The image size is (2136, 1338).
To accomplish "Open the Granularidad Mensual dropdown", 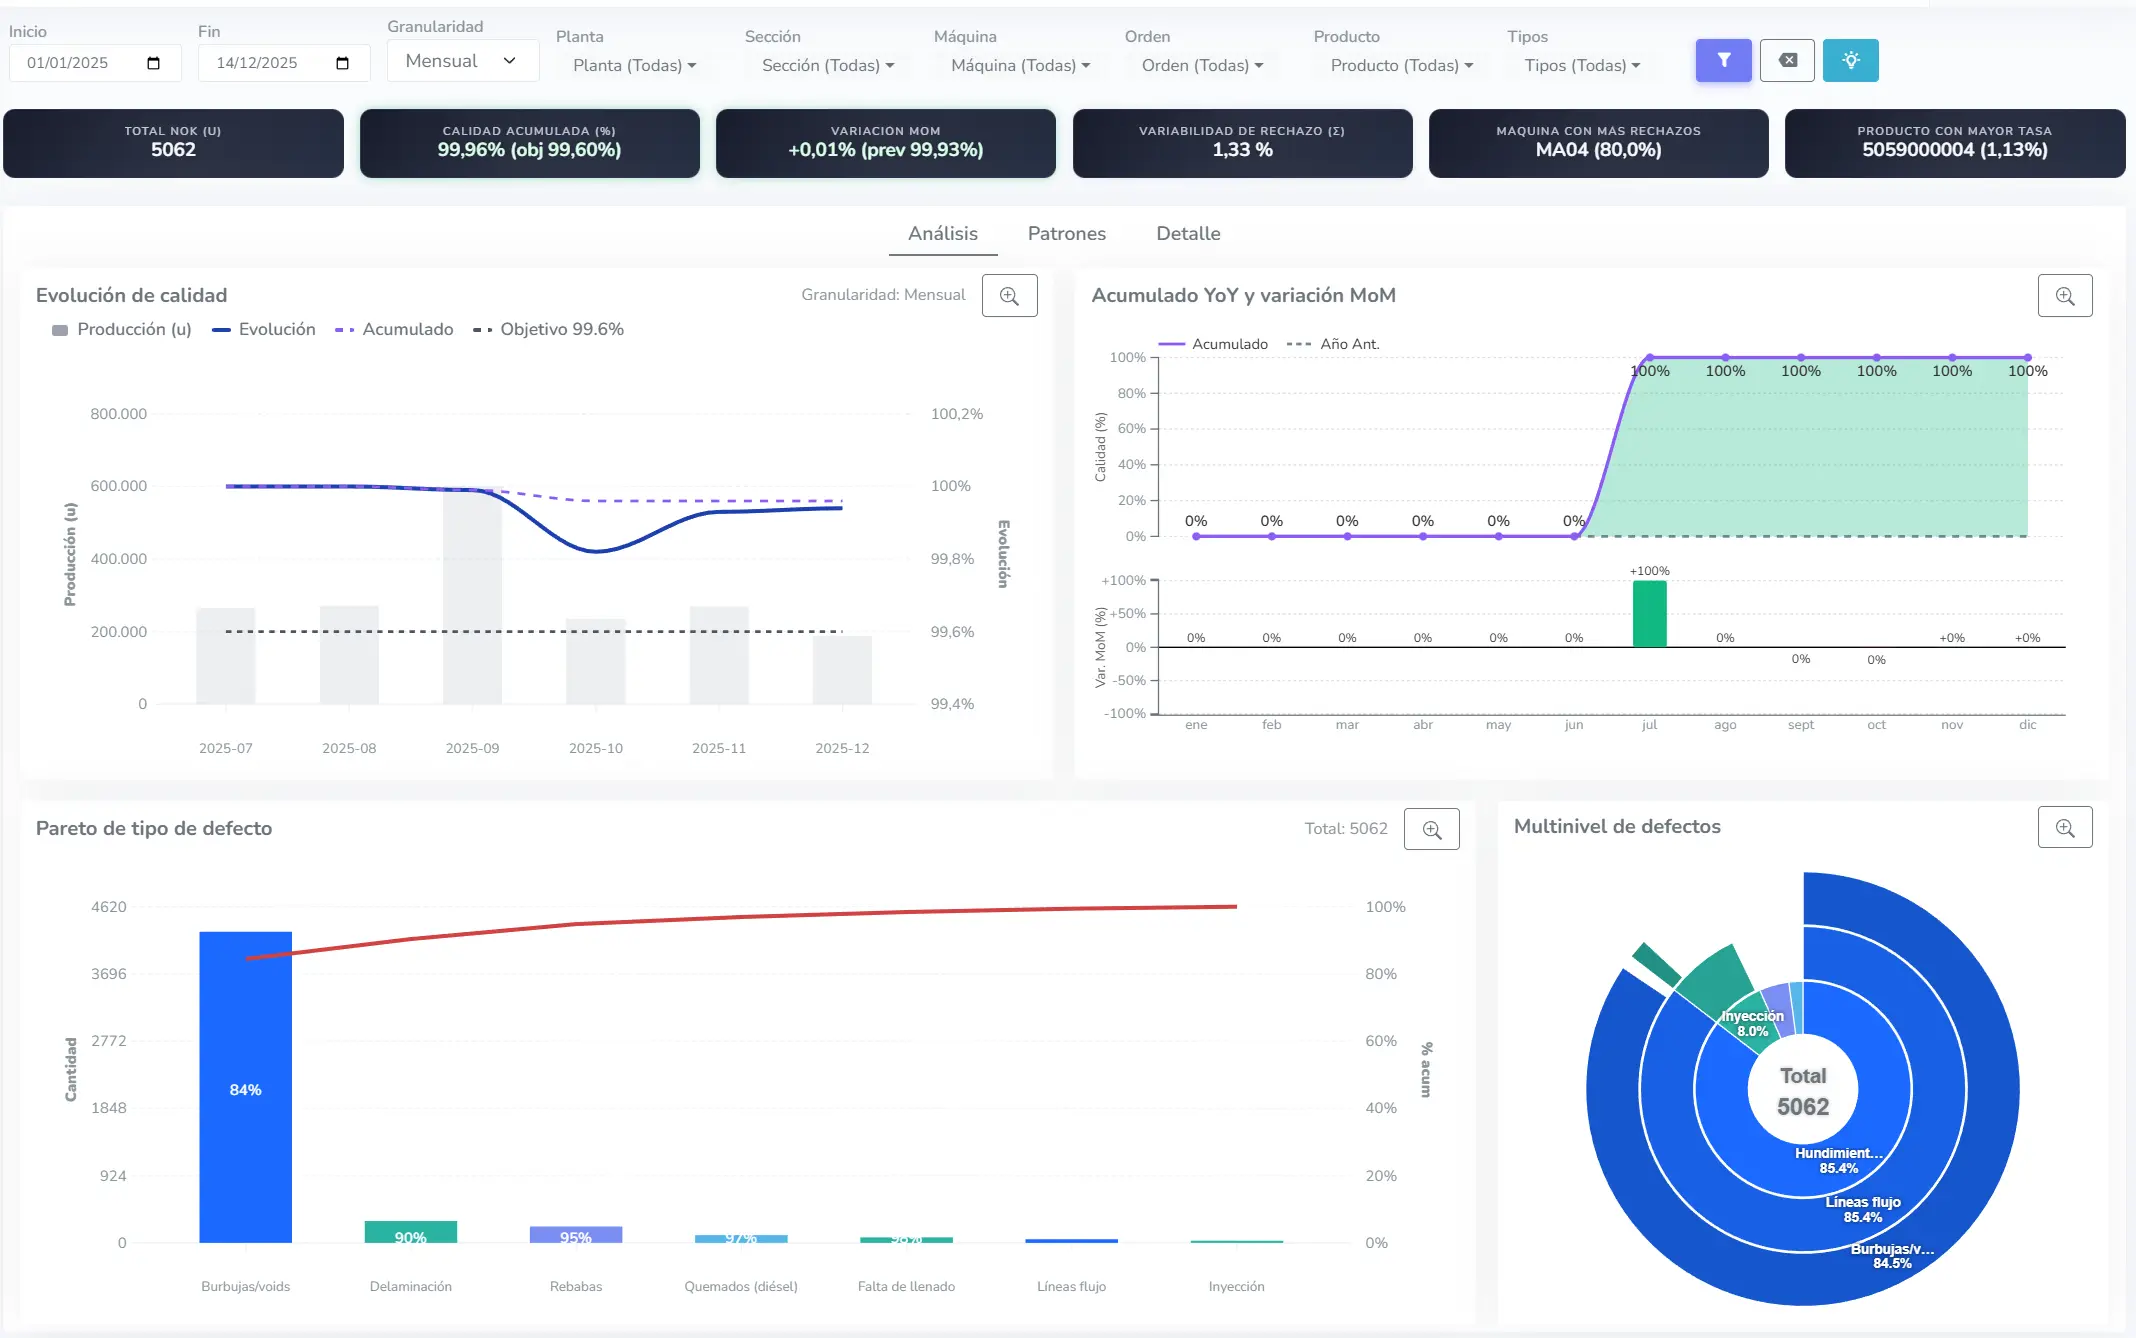I will point(462,60).
